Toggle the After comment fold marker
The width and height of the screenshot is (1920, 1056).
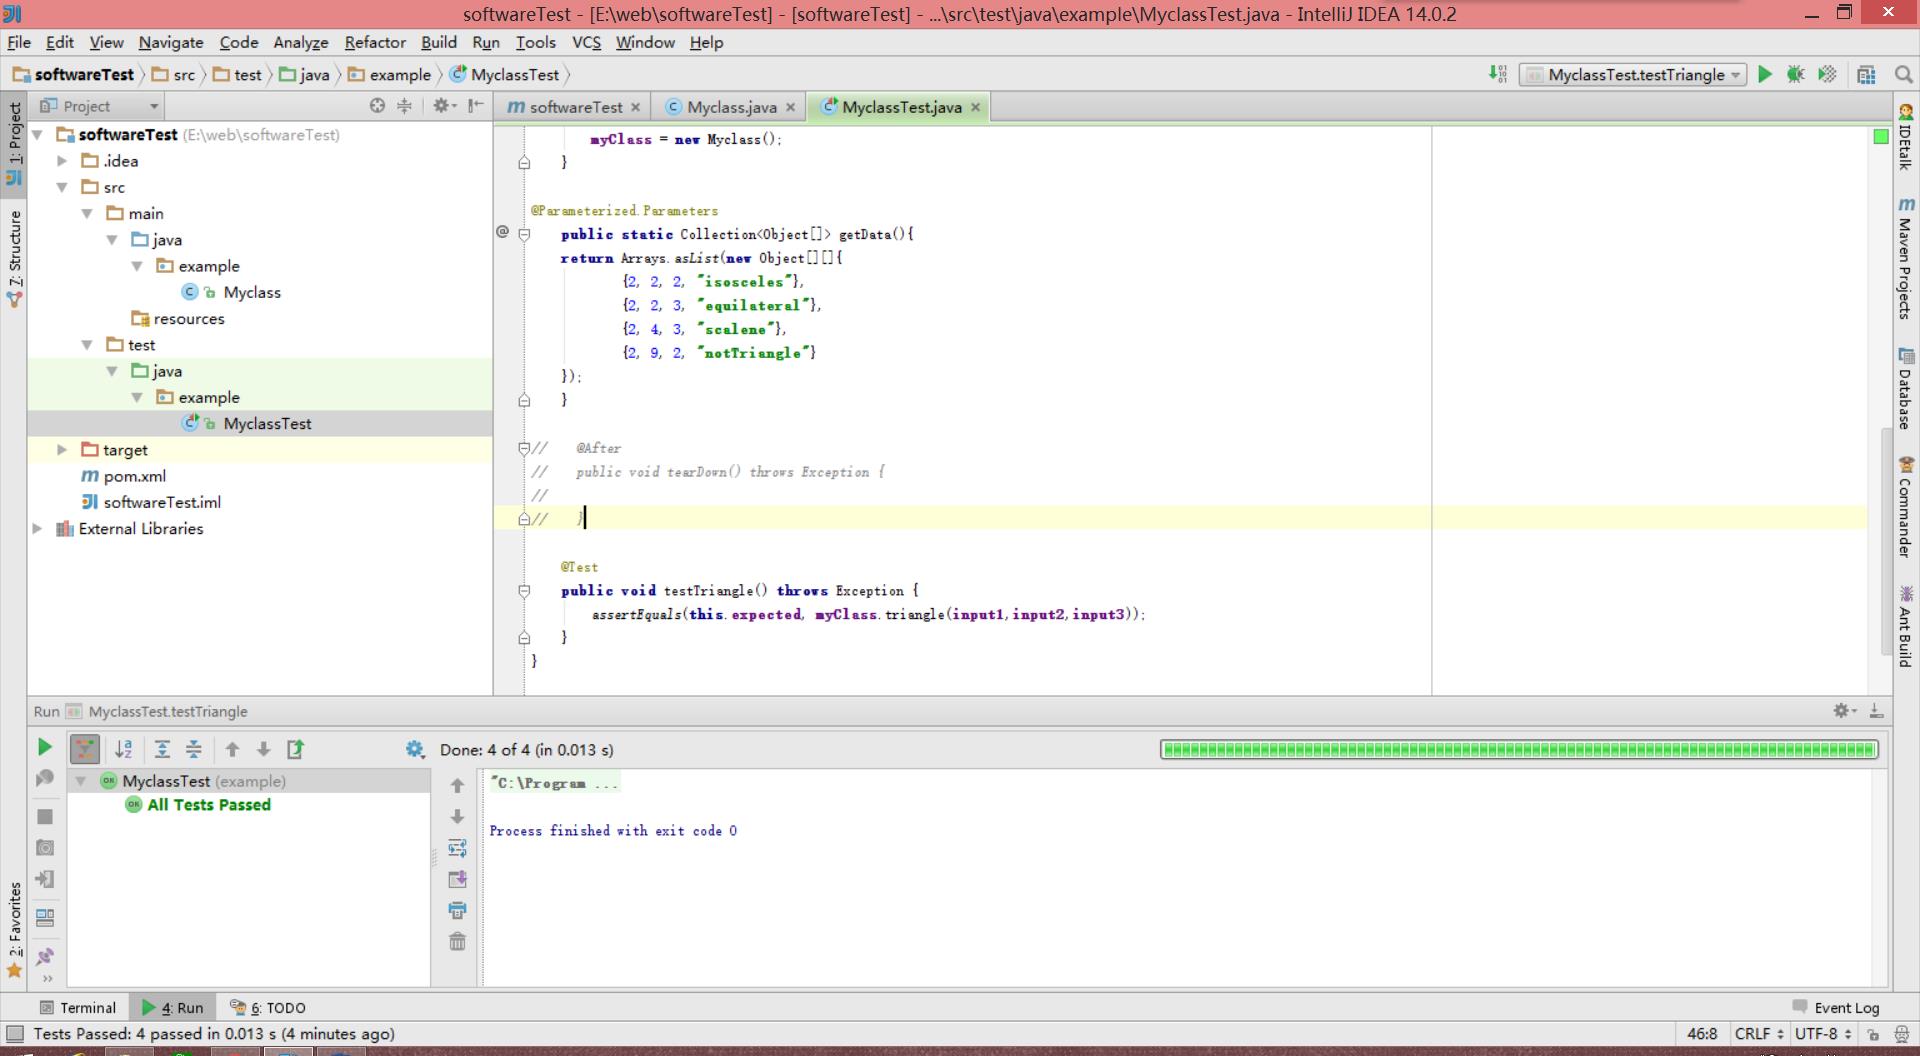coord(524,448)
